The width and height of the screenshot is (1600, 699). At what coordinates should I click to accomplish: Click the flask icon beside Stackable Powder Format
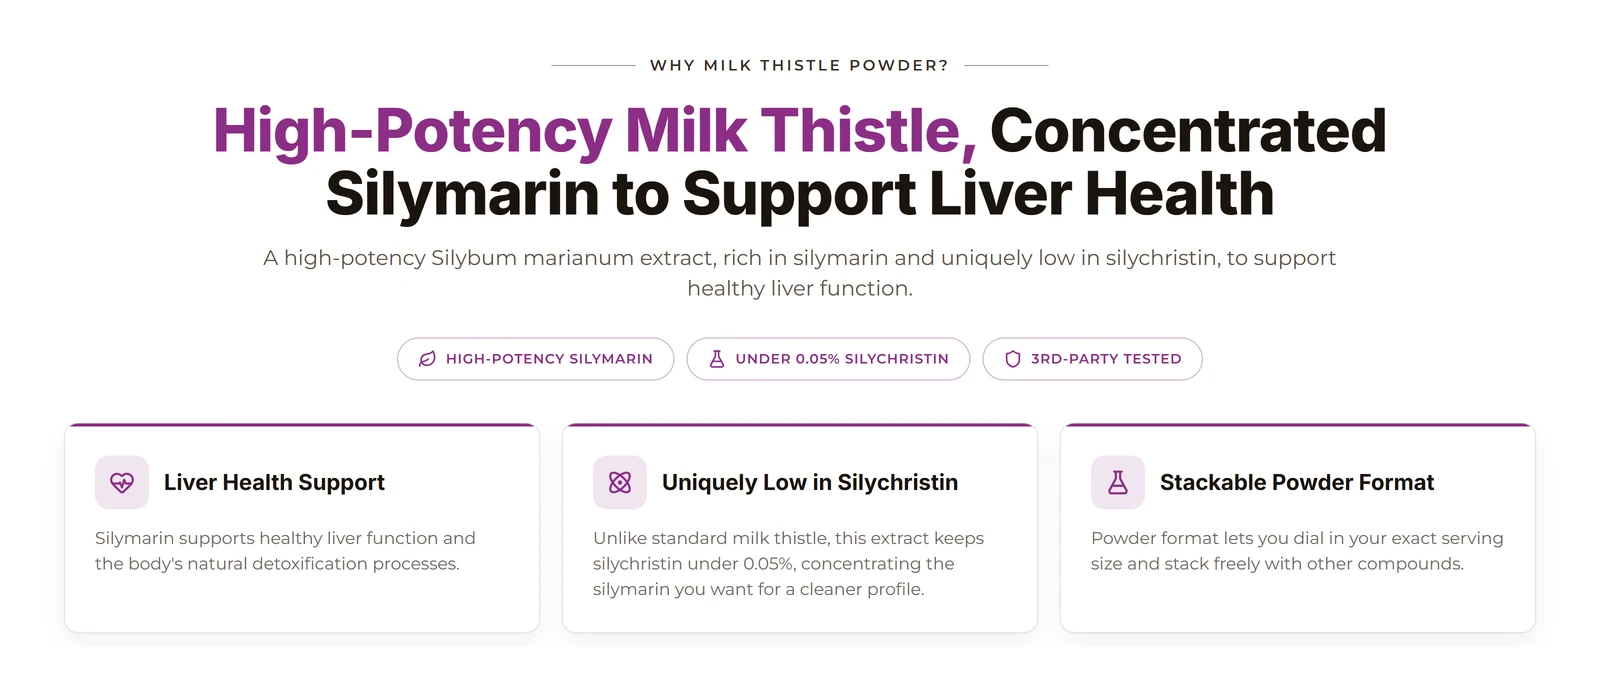(1118, 483)
